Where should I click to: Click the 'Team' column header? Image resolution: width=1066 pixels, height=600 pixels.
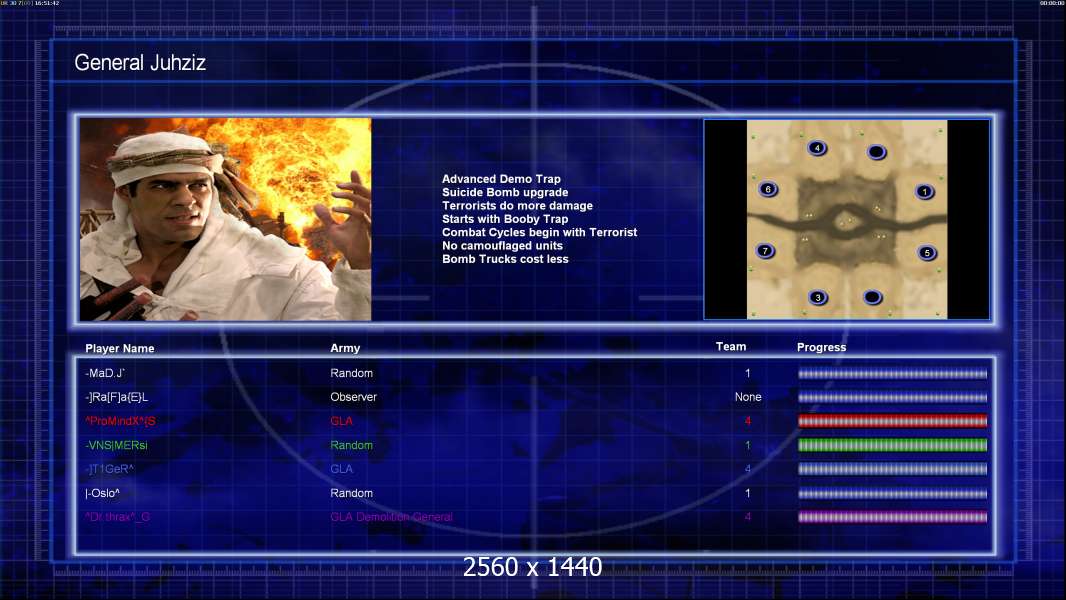click(731, 347)
